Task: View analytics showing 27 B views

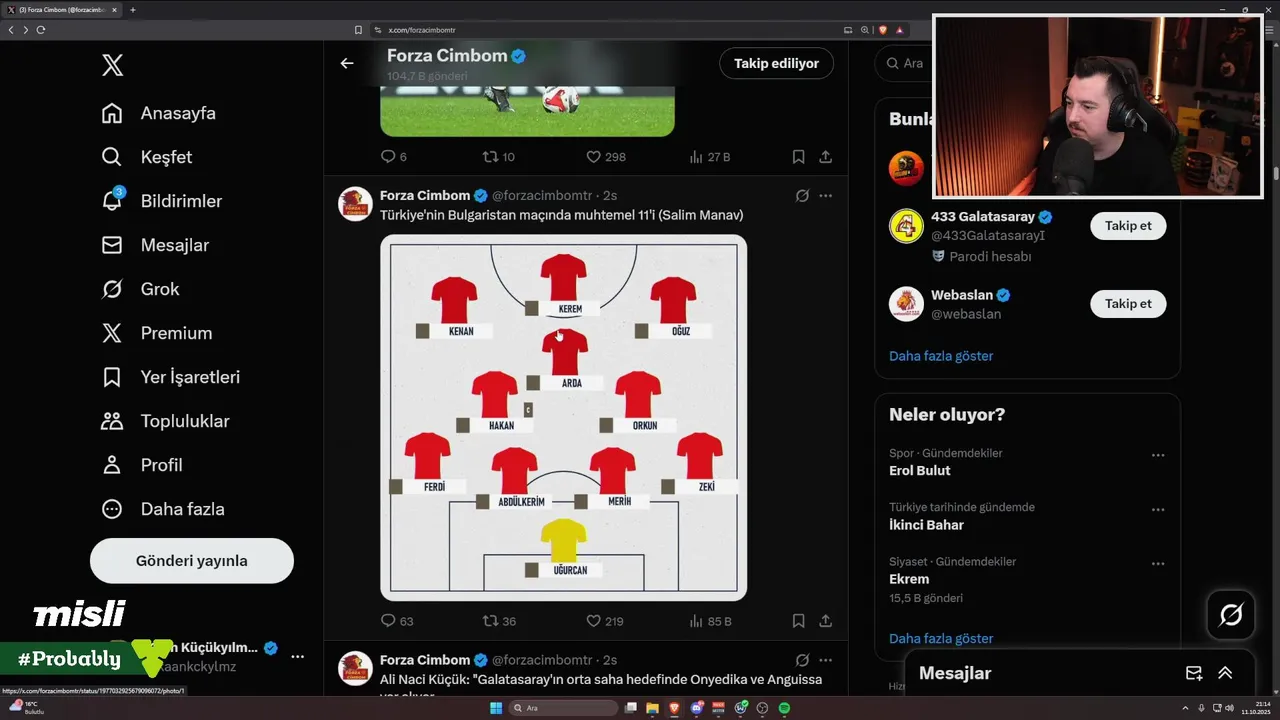Action: point(711,157)
